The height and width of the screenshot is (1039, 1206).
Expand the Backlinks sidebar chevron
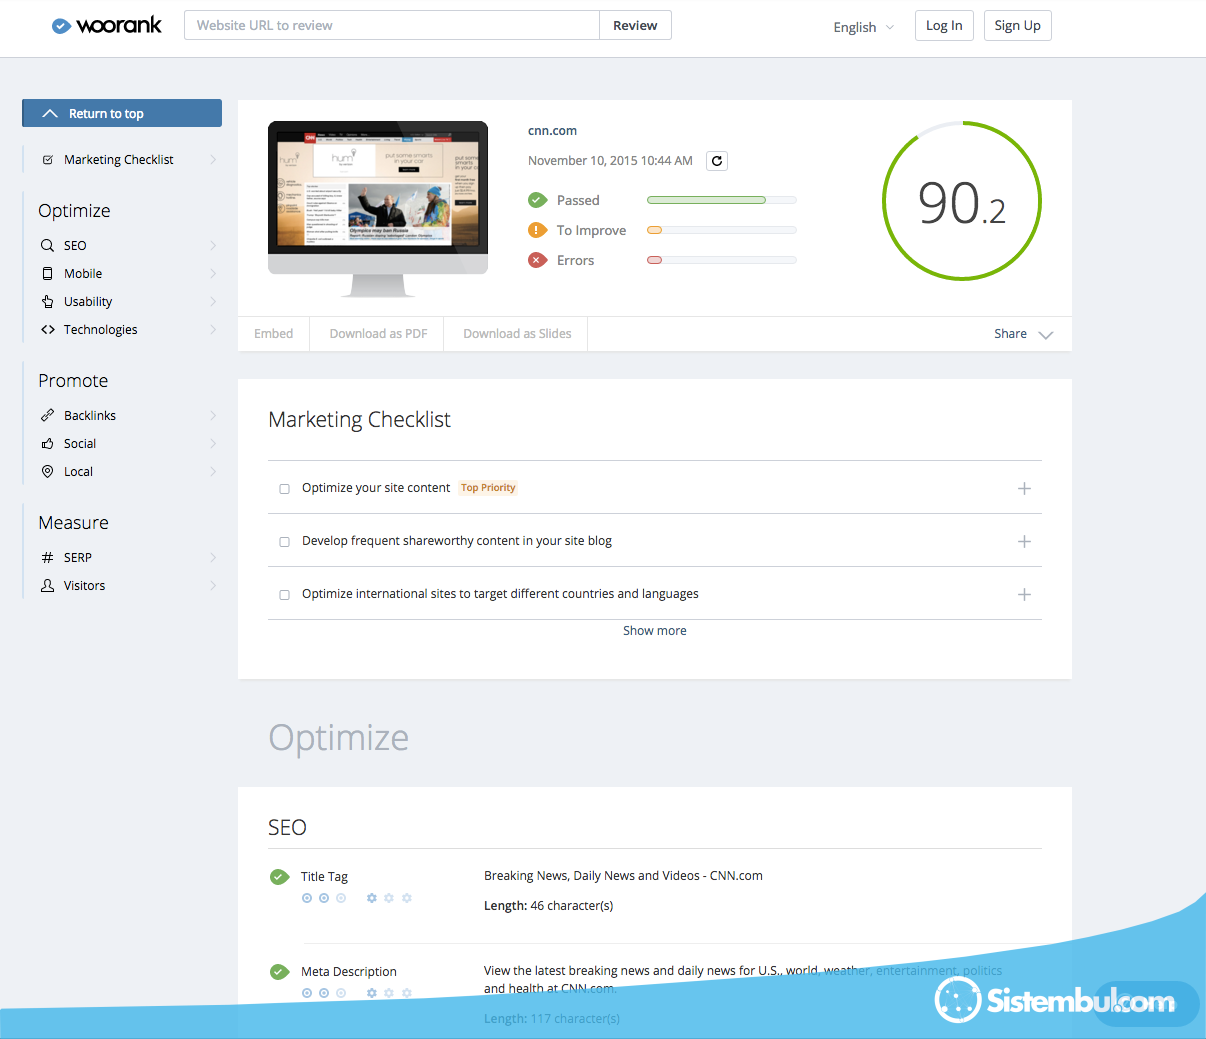[213, 415]
